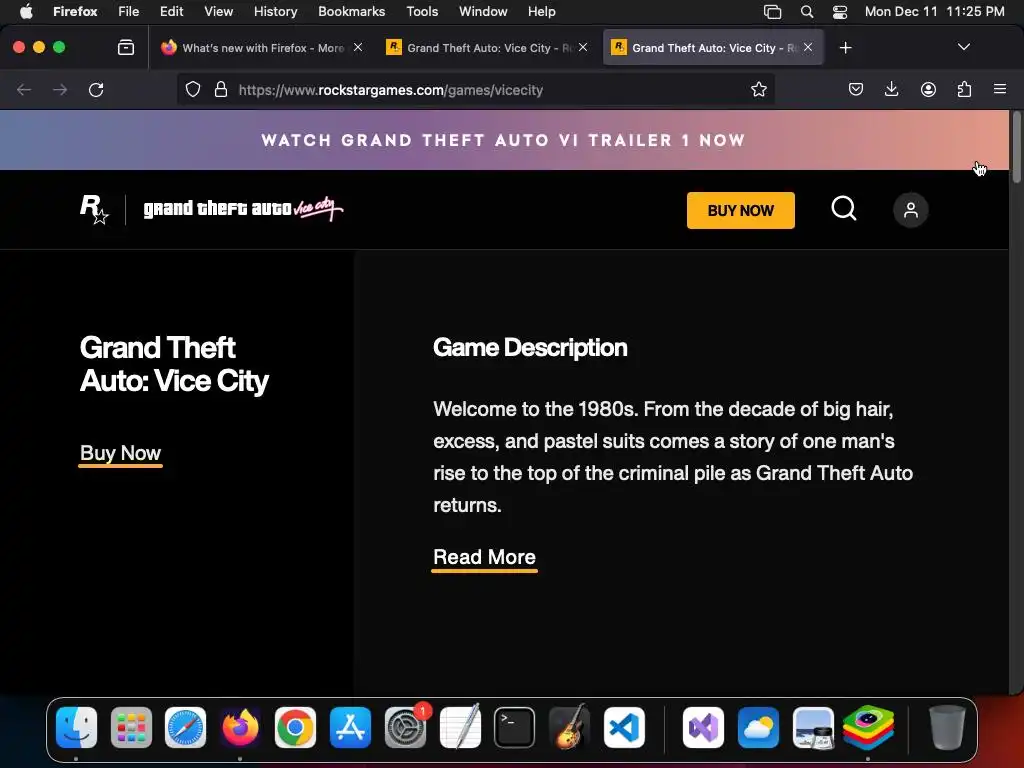Open the Weather app from the Dock
Viewport: 1024px width, 768px height.
[x=758, y=727]
